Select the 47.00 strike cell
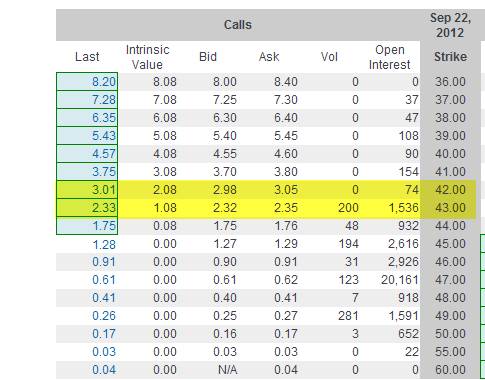 (x=450, y=280)
